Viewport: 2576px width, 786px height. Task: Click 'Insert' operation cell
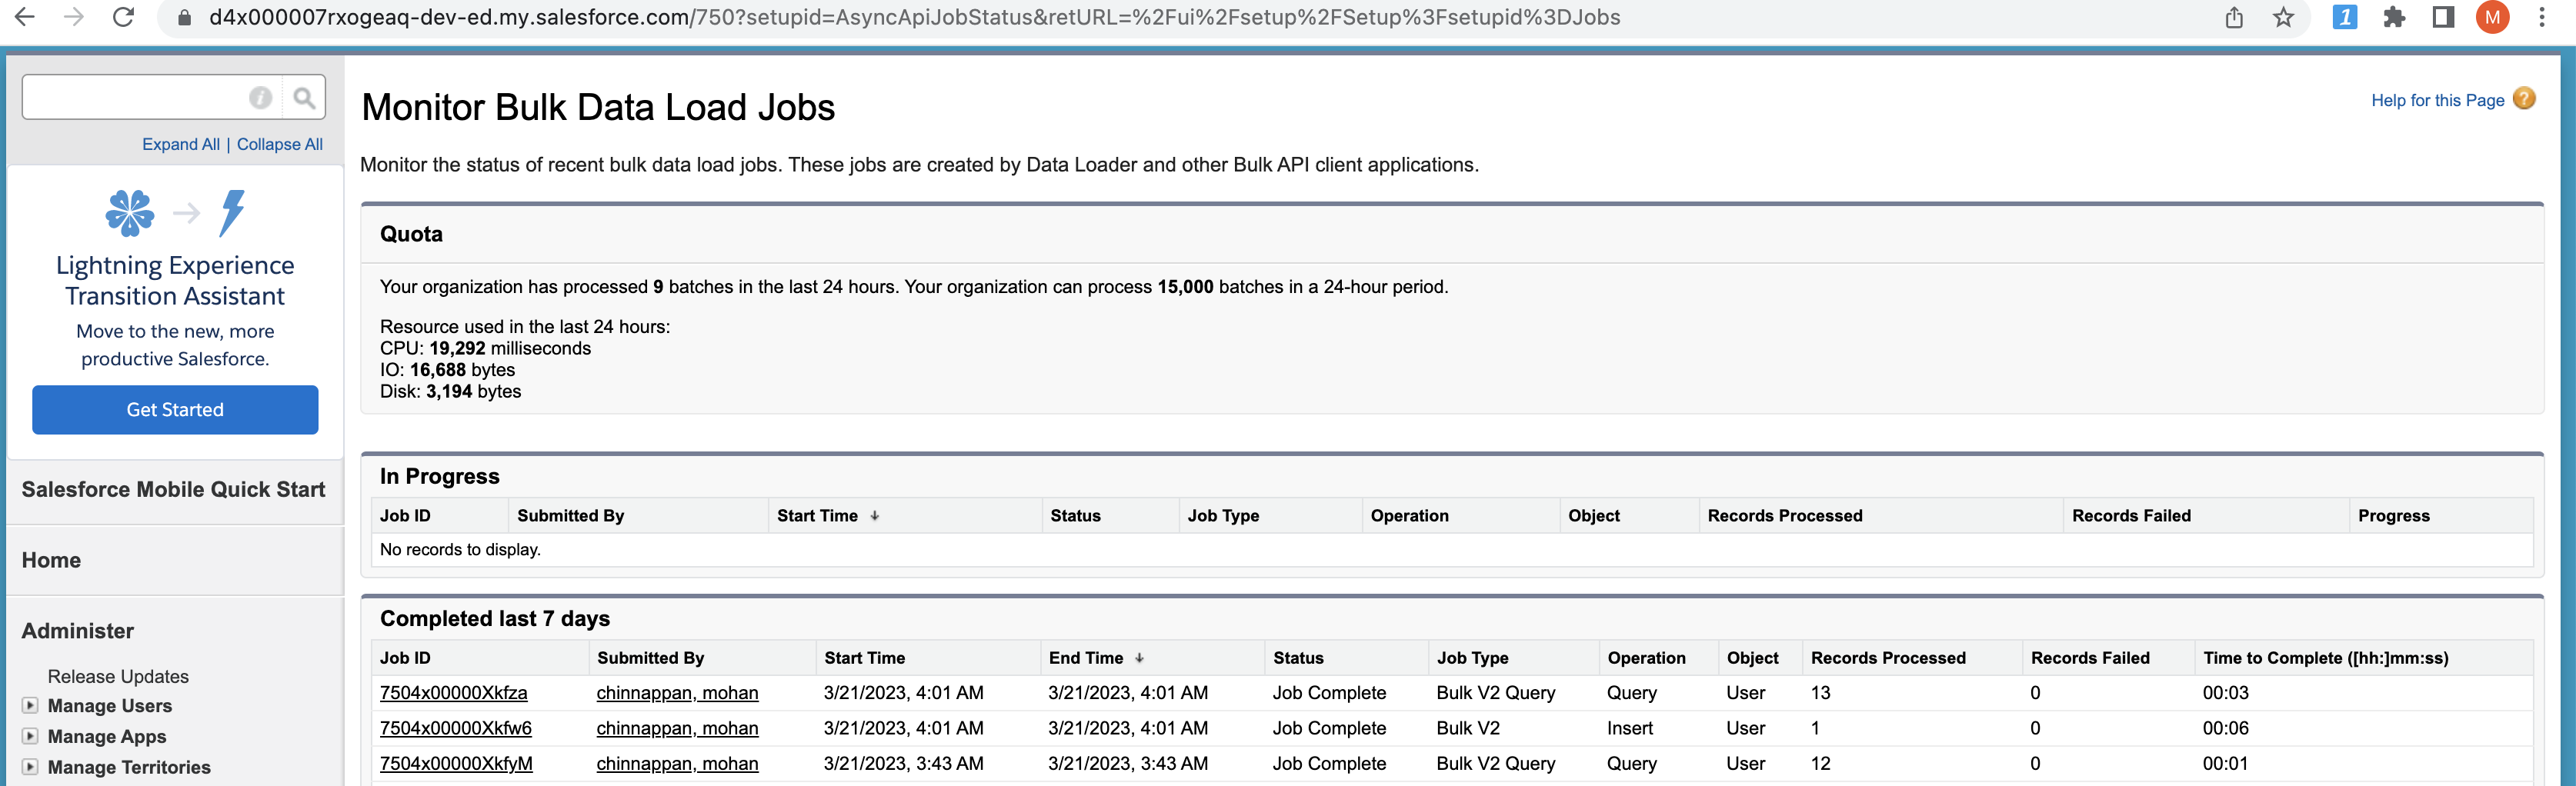coord(1629,728)
